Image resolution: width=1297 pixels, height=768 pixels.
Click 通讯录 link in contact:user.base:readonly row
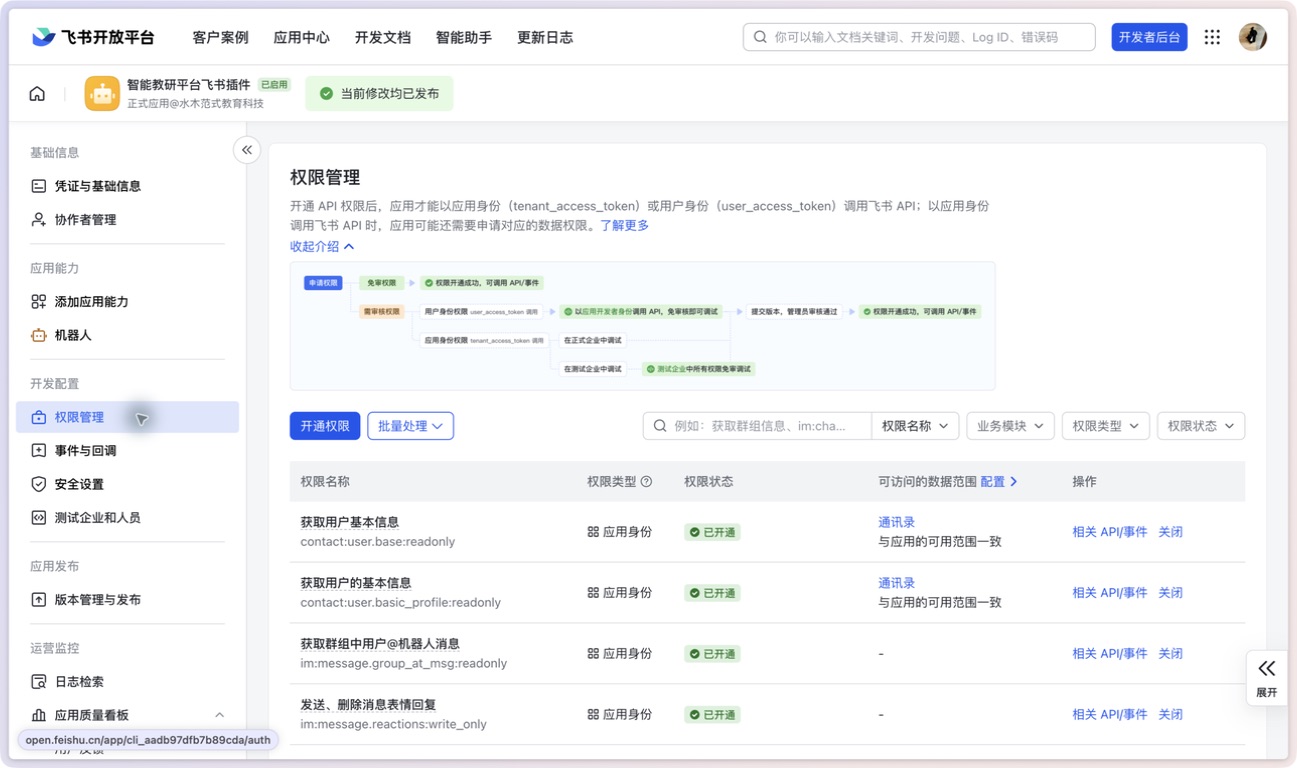(x=896, y=522)
